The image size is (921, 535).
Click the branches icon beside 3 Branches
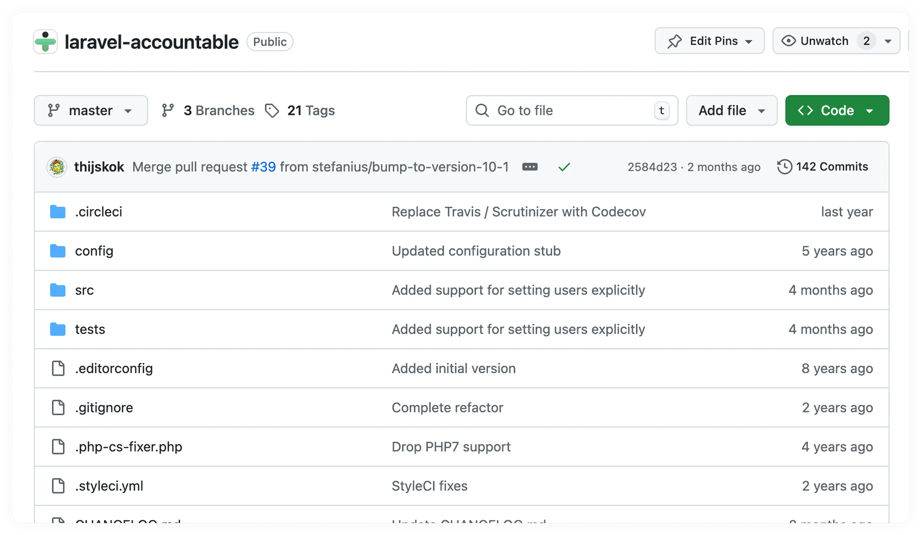(168, 111)
